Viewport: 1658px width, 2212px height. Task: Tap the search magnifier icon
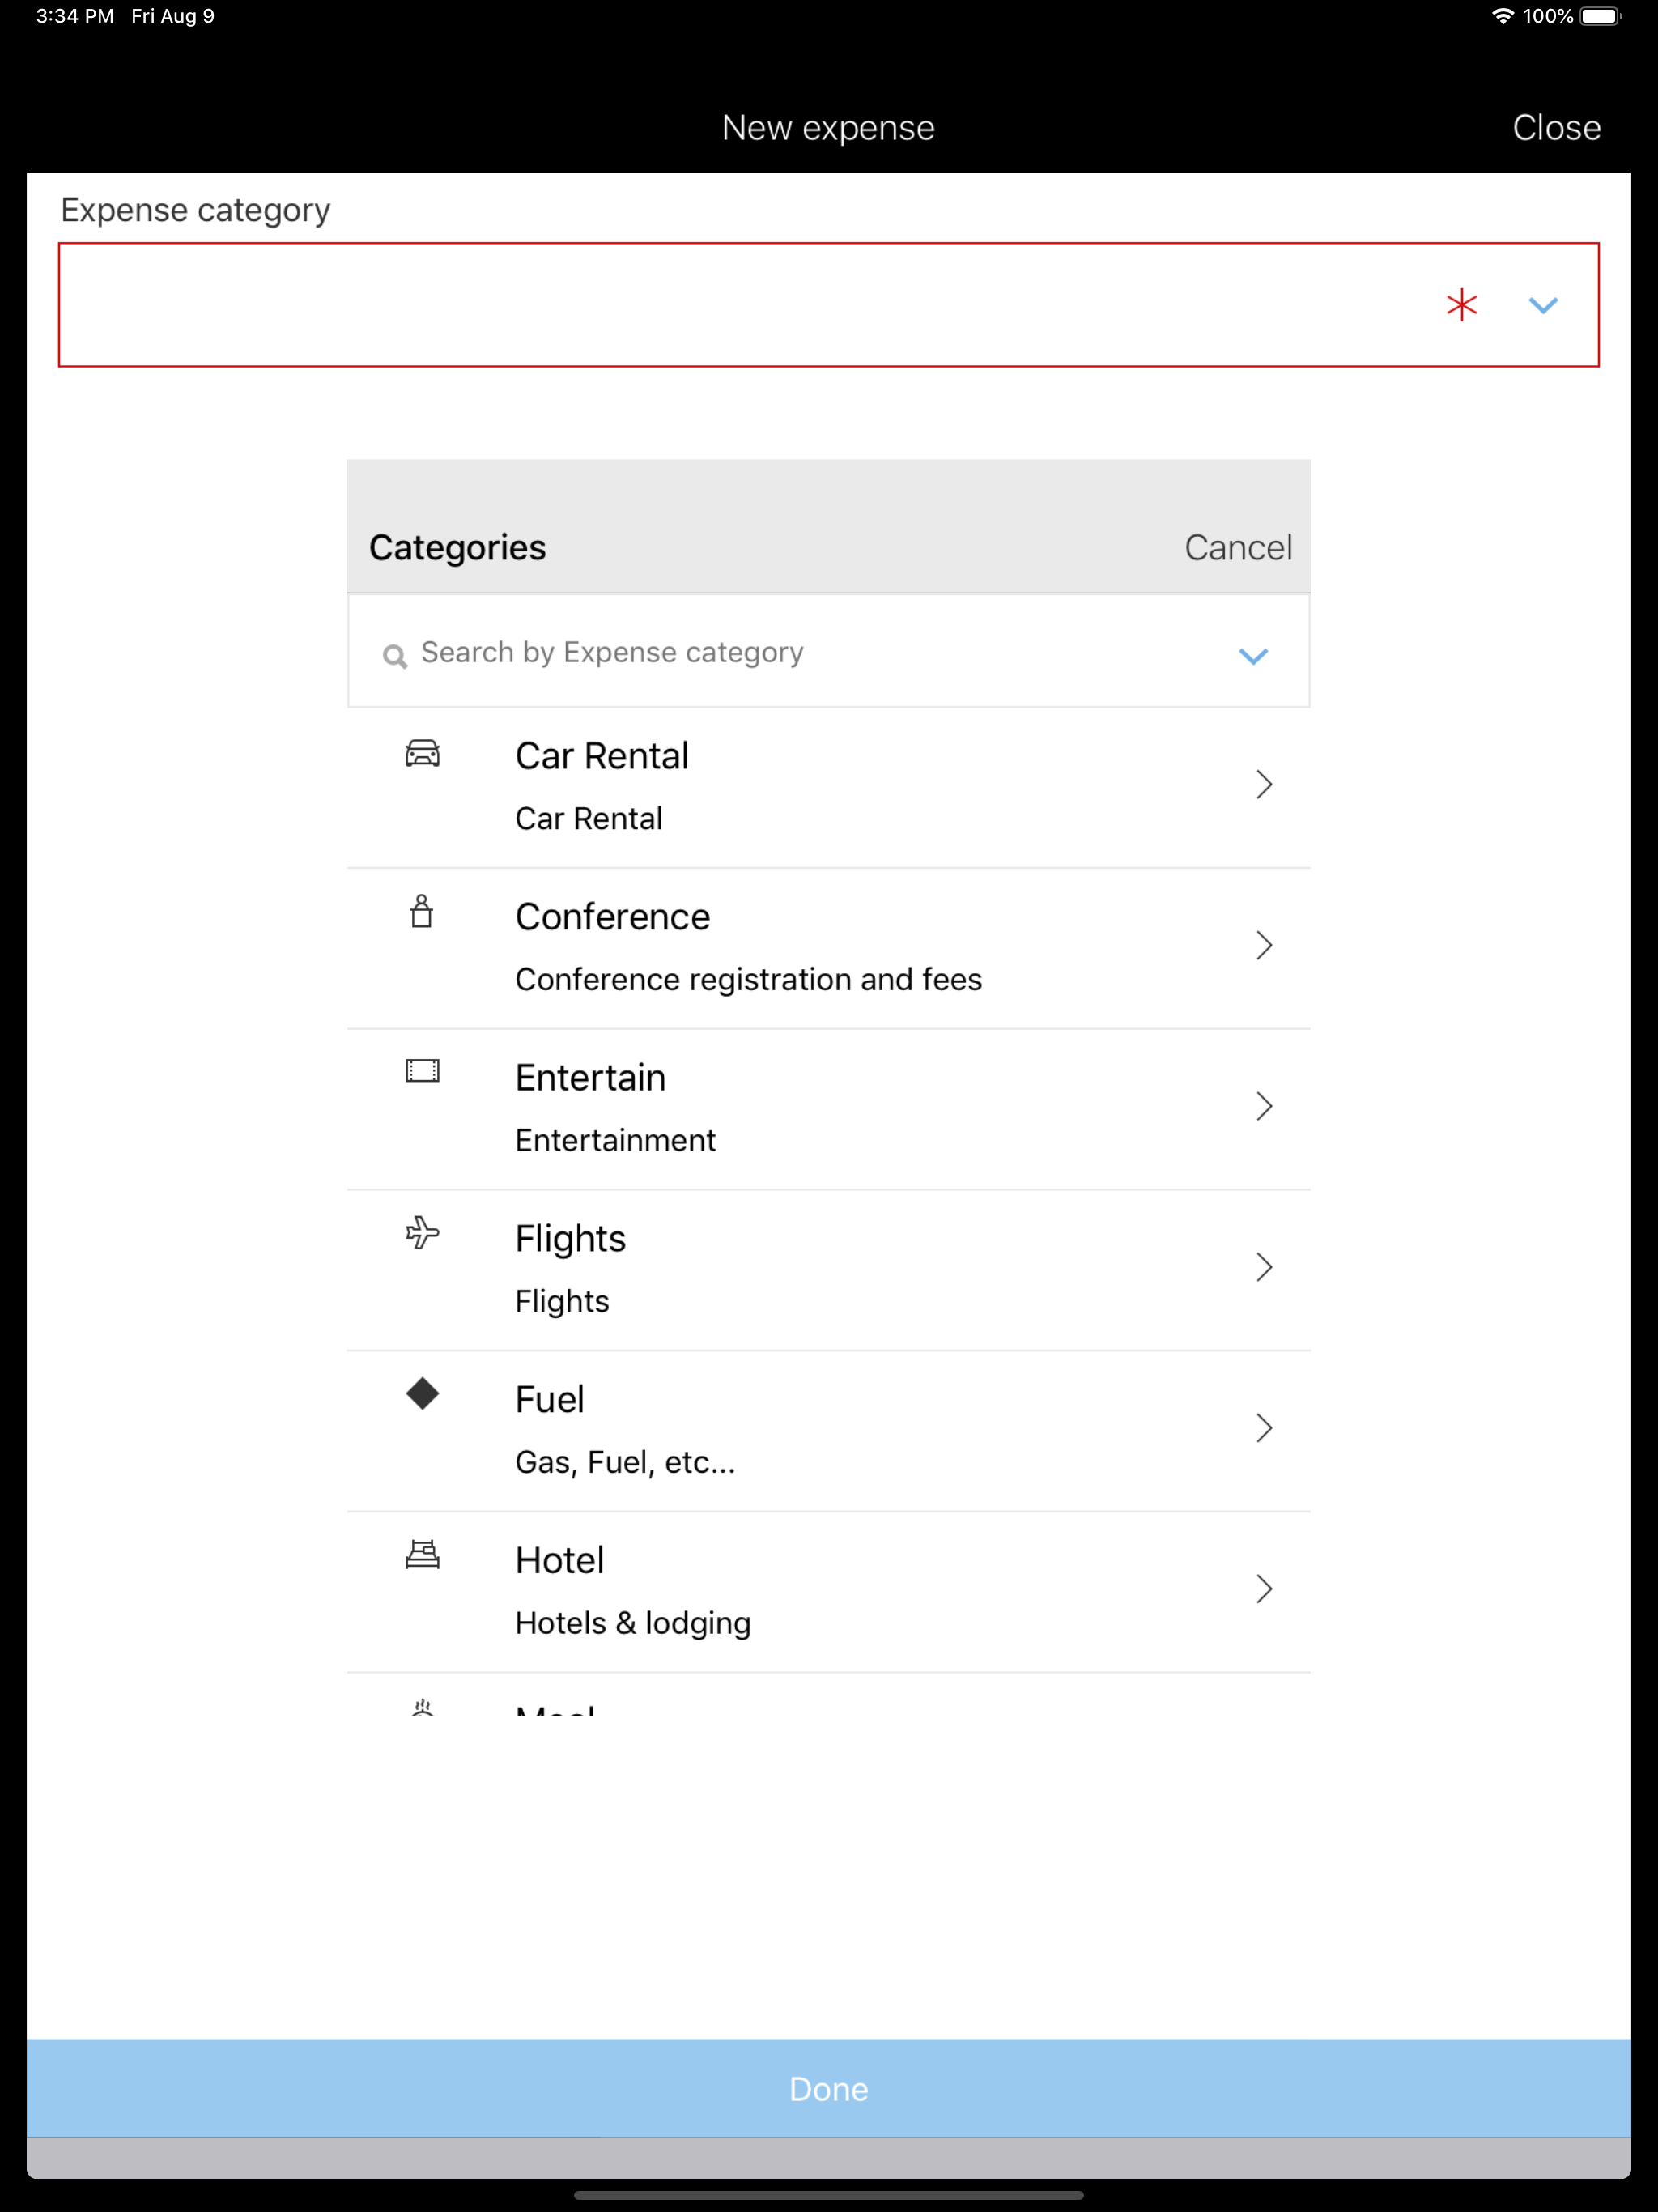(x=395, y=656)
